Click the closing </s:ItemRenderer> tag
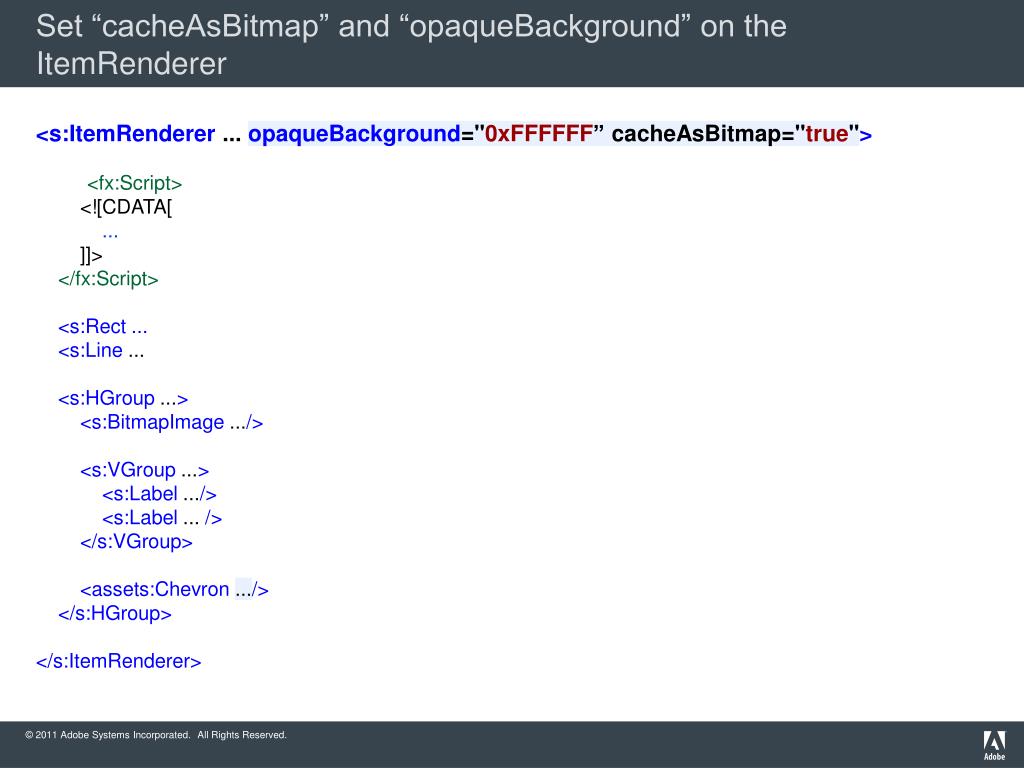This screenshot has height=768, width=1024. coord(119,661)
